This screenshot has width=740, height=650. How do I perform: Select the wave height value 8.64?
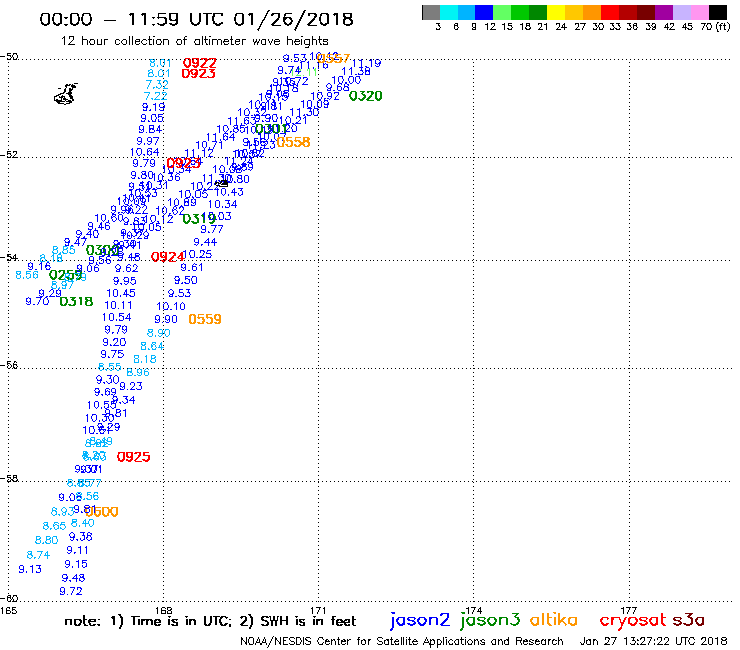152,346
